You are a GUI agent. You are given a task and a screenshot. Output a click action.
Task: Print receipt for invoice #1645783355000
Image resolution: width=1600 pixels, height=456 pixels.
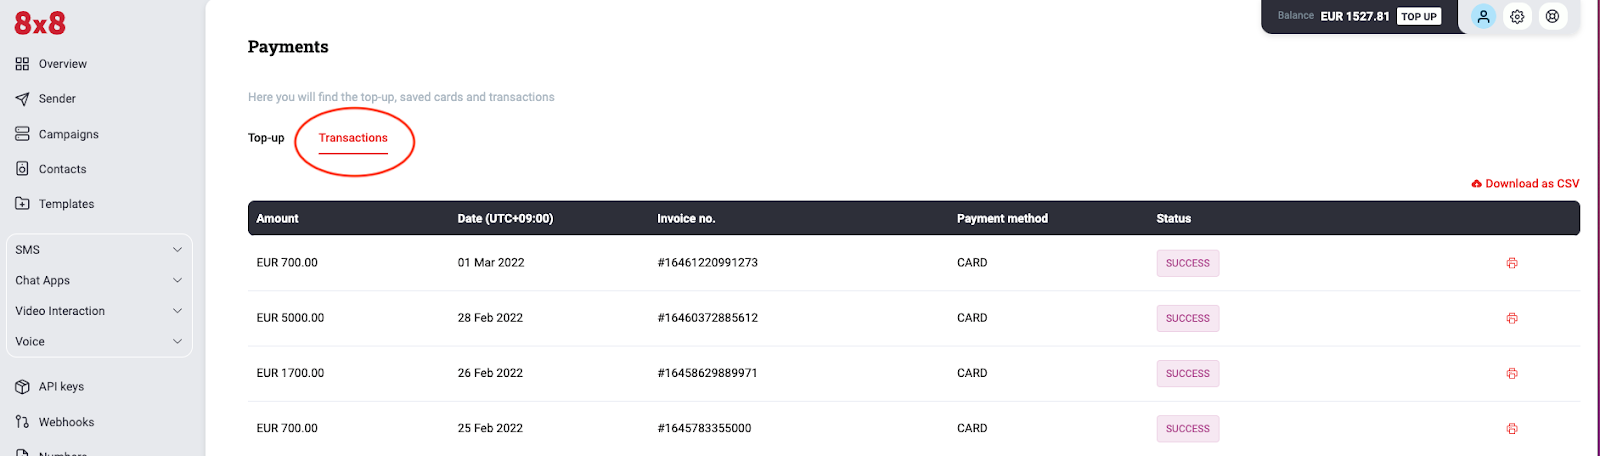point(1512,428)
